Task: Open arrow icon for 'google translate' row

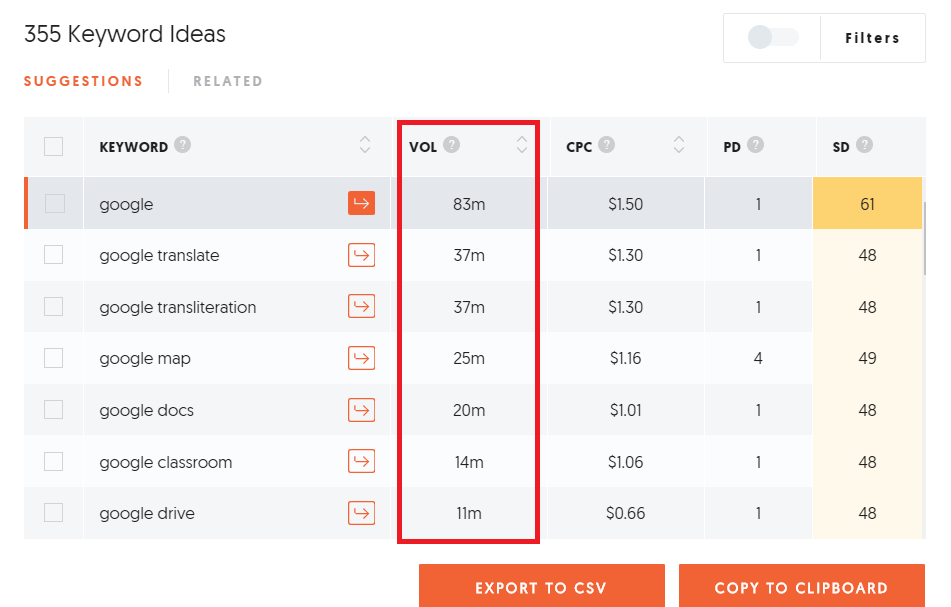Action: pyautogui.click(x=361, y=255)
